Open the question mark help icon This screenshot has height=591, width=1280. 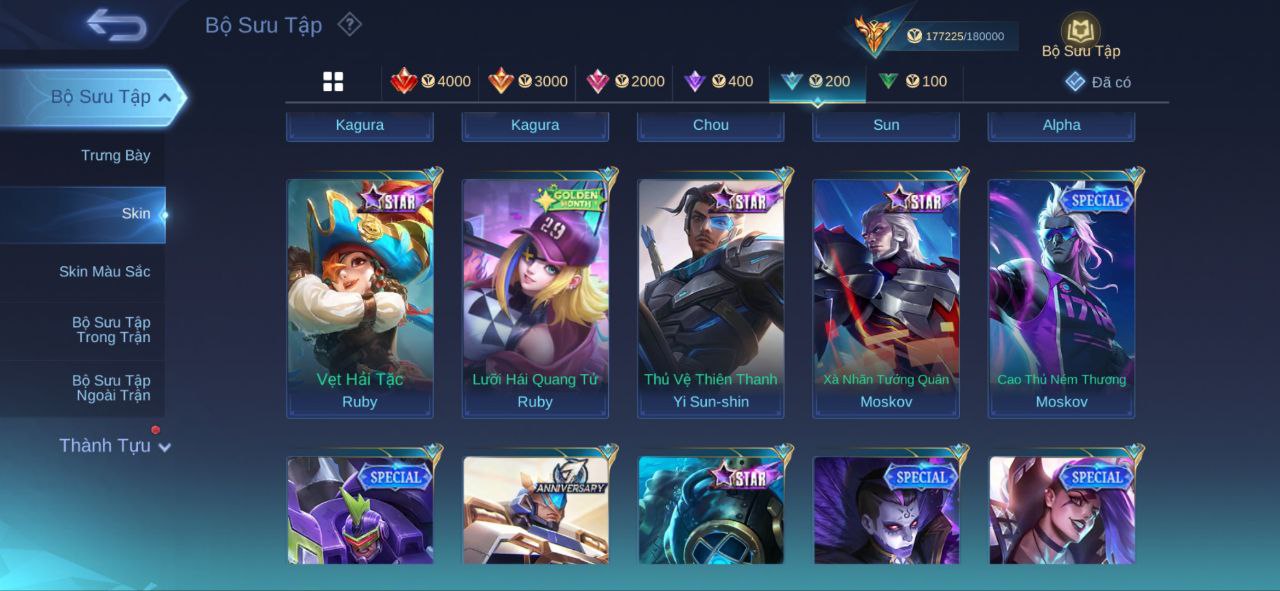[349, 24]
